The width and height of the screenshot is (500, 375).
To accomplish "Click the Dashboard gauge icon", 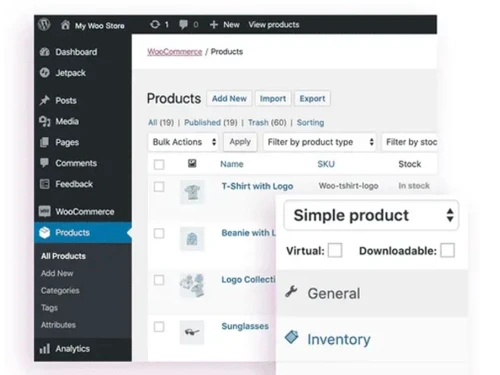I will (x=45, y=52).
